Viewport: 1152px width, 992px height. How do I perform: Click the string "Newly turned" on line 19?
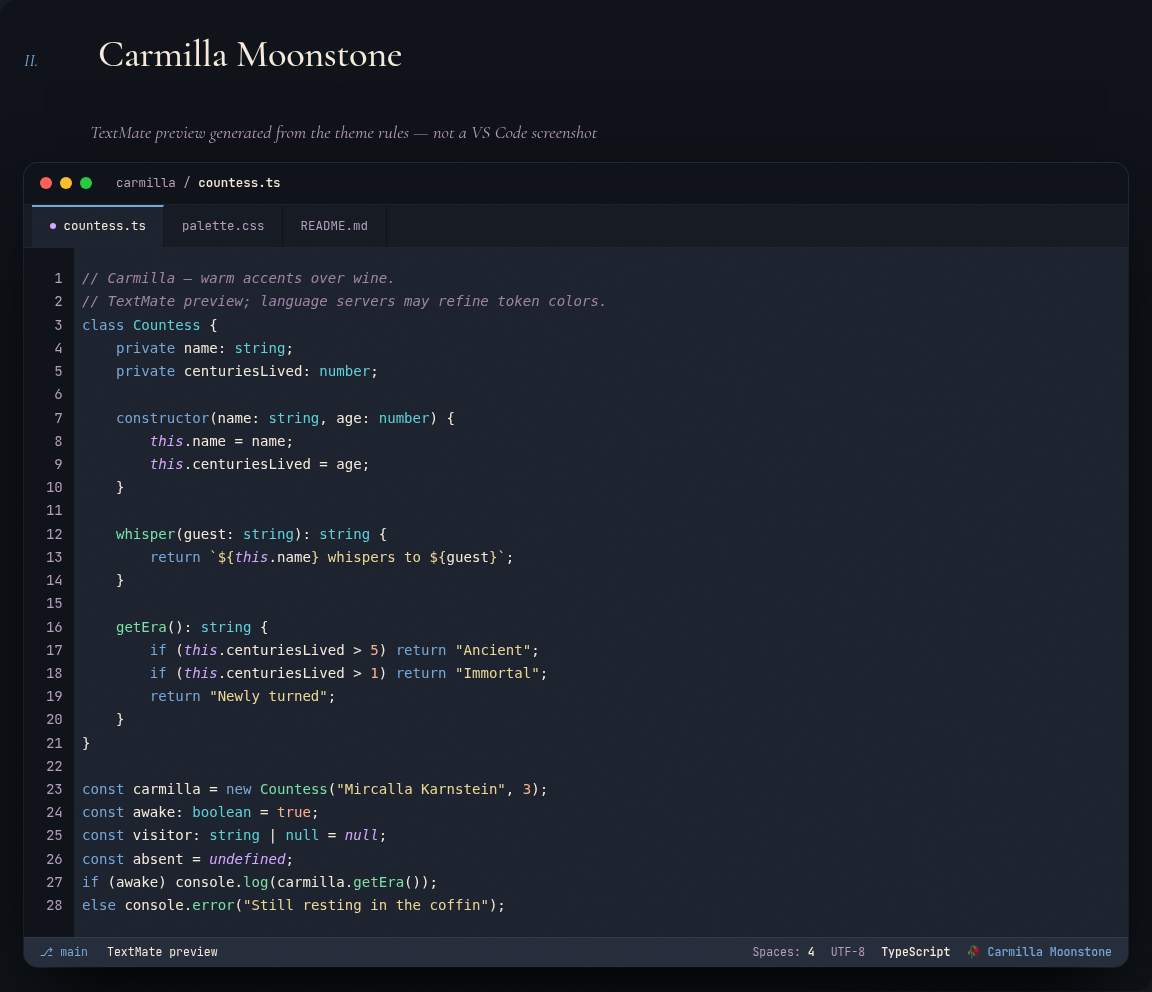(268, 696)
